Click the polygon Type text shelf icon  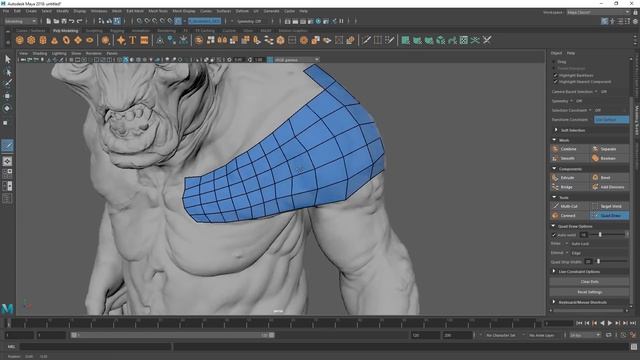click(x=133, y=40)
